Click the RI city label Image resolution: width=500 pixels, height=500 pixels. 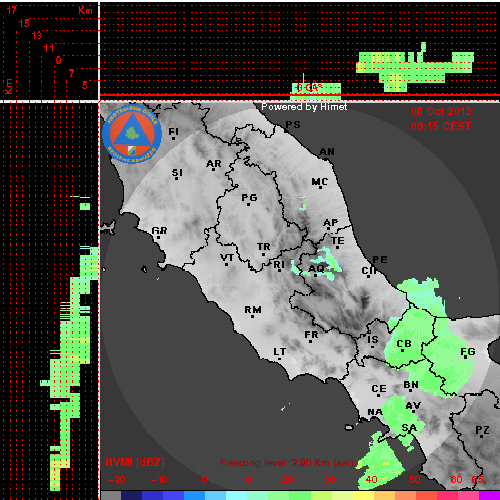pyautogui.click(x=279, y=265)
